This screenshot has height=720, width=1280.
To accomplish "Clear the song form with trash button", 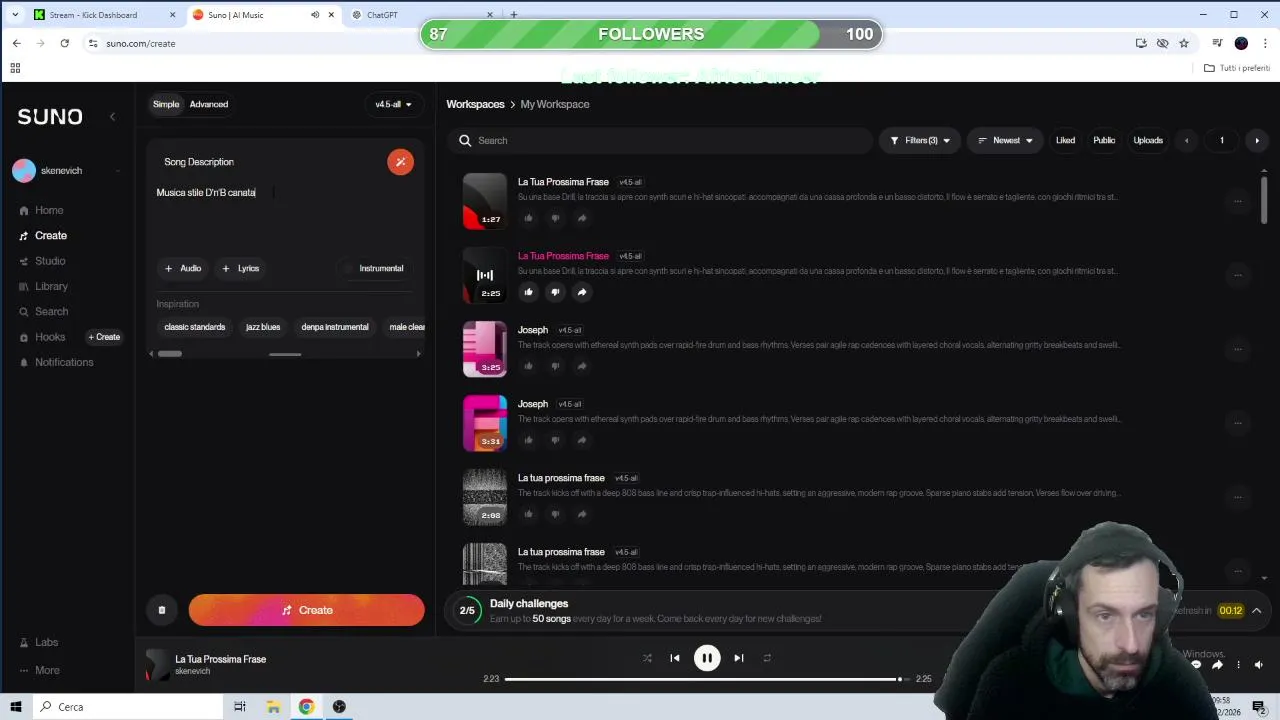I will [162, 610].
